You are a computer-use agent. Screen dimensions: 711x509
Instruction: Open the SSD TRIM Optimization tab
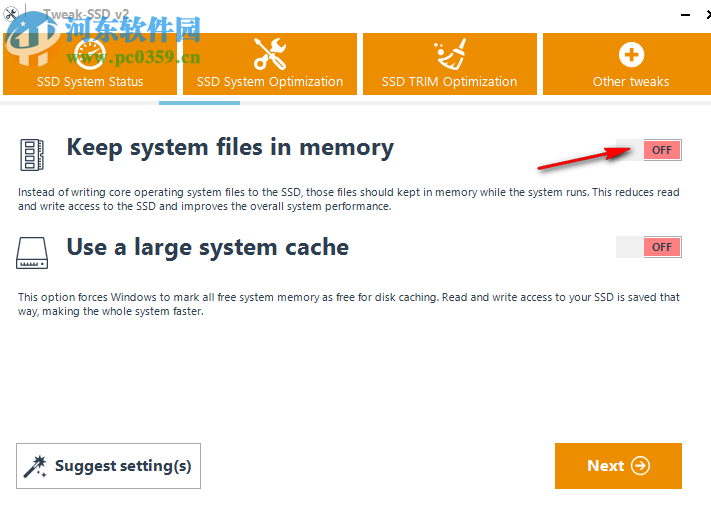coord(450,64)
